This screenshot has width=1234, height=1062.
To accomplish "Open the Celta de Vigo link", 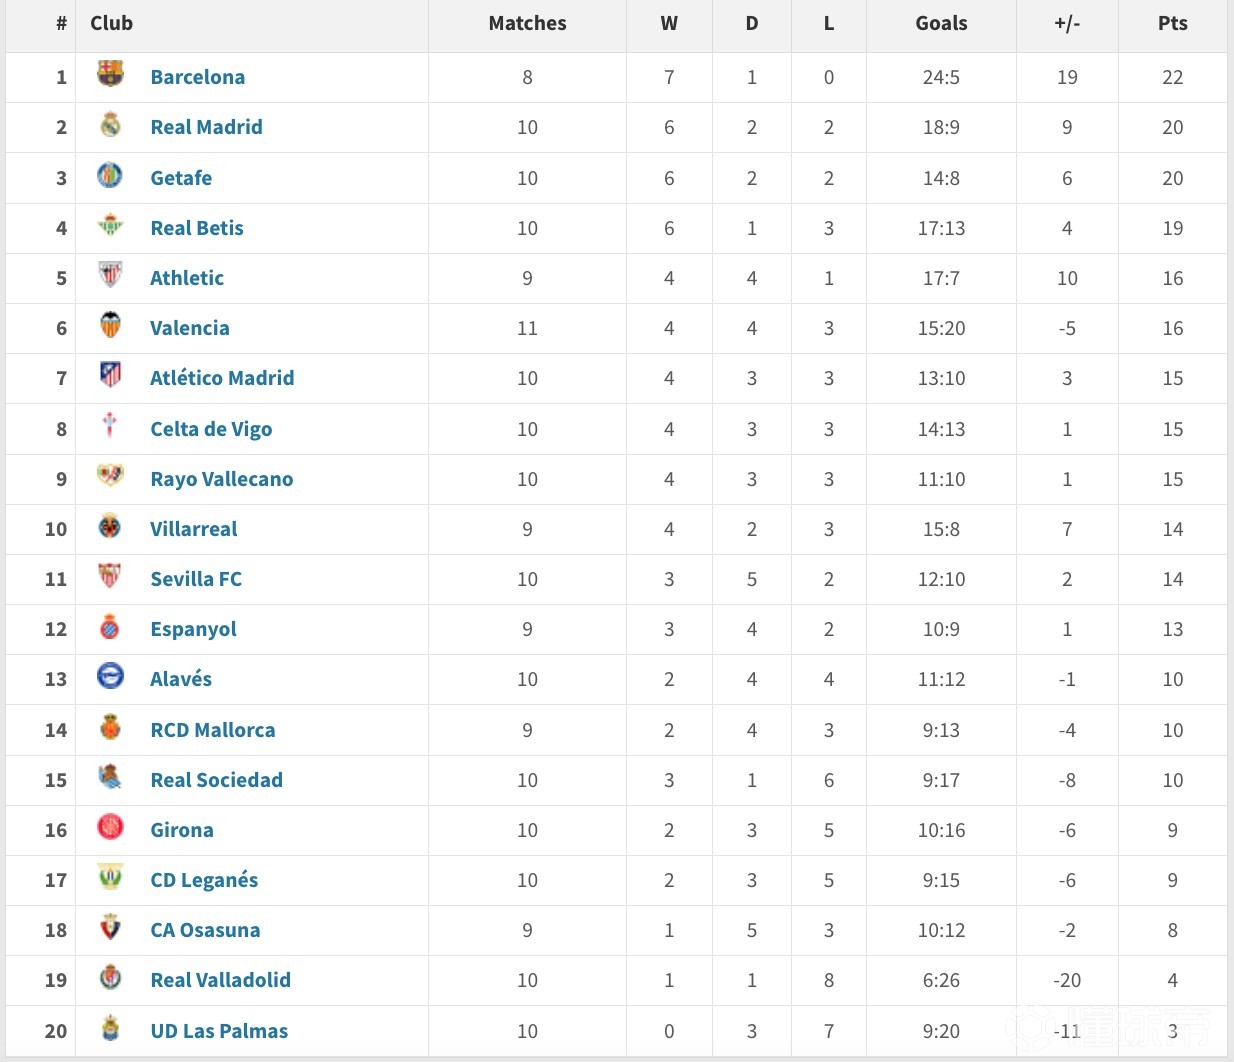I will [211, 429].
